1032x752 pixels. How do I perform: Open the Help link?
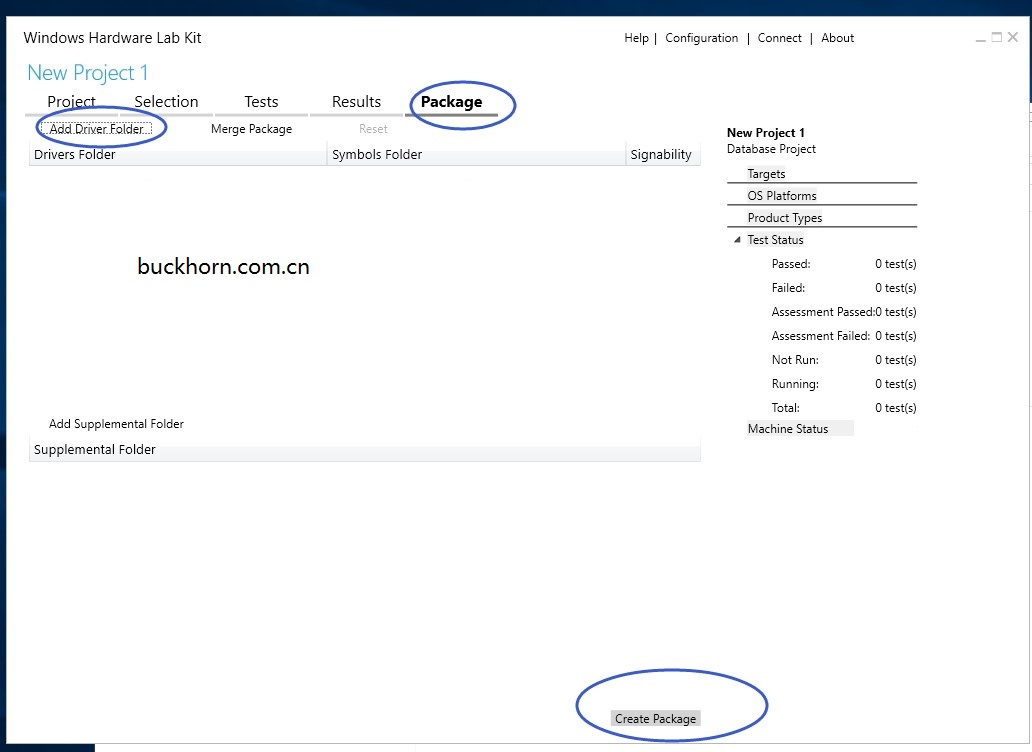point(636,38)
